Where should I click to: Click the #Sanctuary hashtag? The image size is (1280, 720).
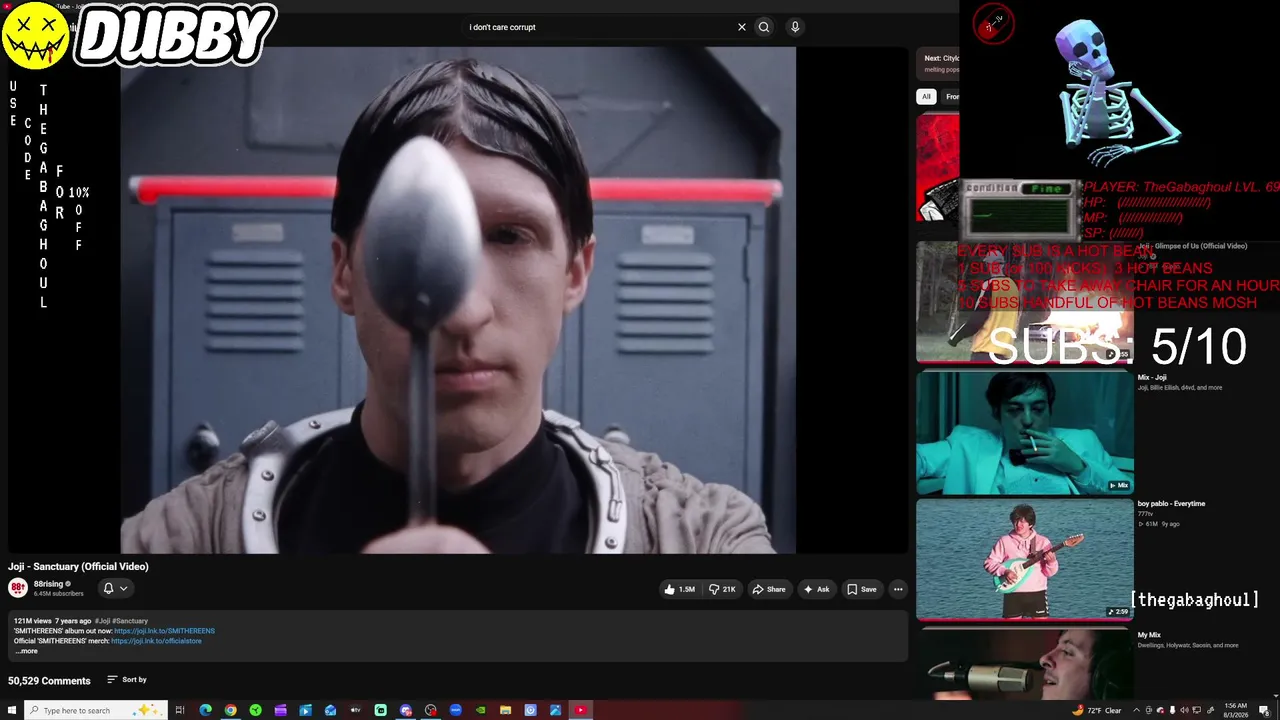131,621
